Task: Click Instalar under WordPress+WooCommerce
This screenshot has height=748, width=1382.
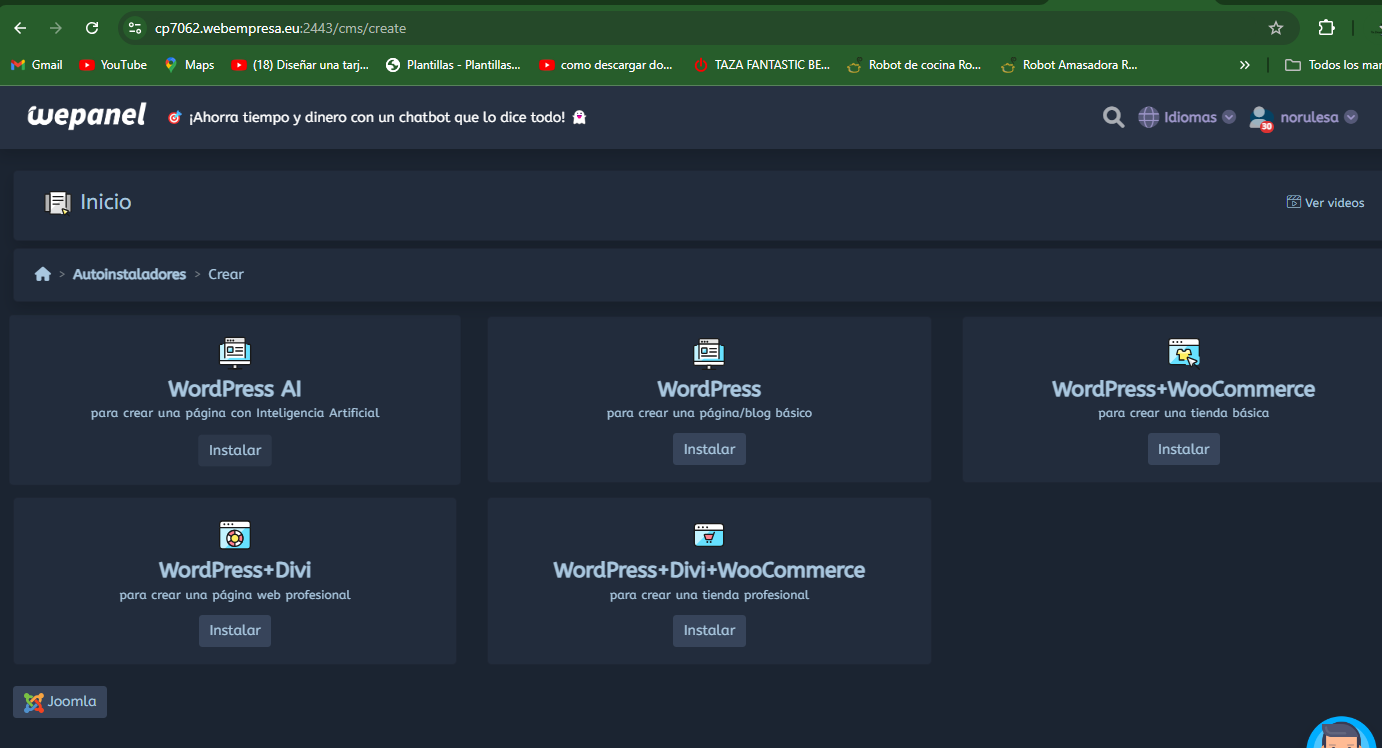Action: point(1184,449)
